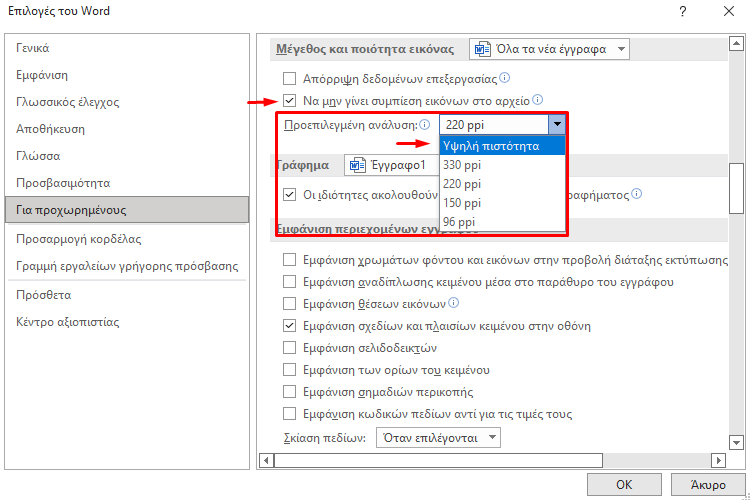This screenshot has width=750, height=500.
Task: Tick Εμφάνιση θέσεων εικόνων checkbox
Action: pos(289,303)
